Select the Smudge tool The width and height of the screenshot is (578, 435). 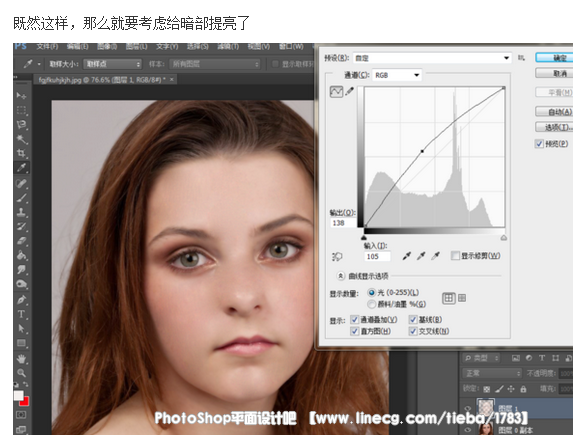point(21,269)
